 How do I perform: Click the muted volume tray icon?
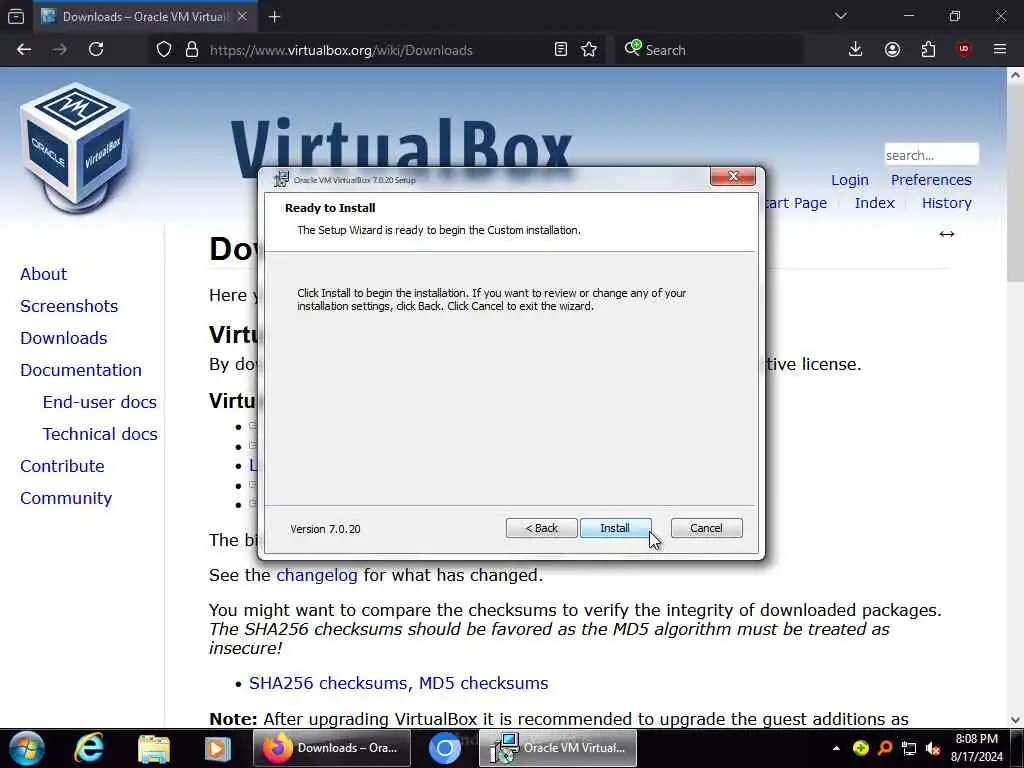coord(933,748)
